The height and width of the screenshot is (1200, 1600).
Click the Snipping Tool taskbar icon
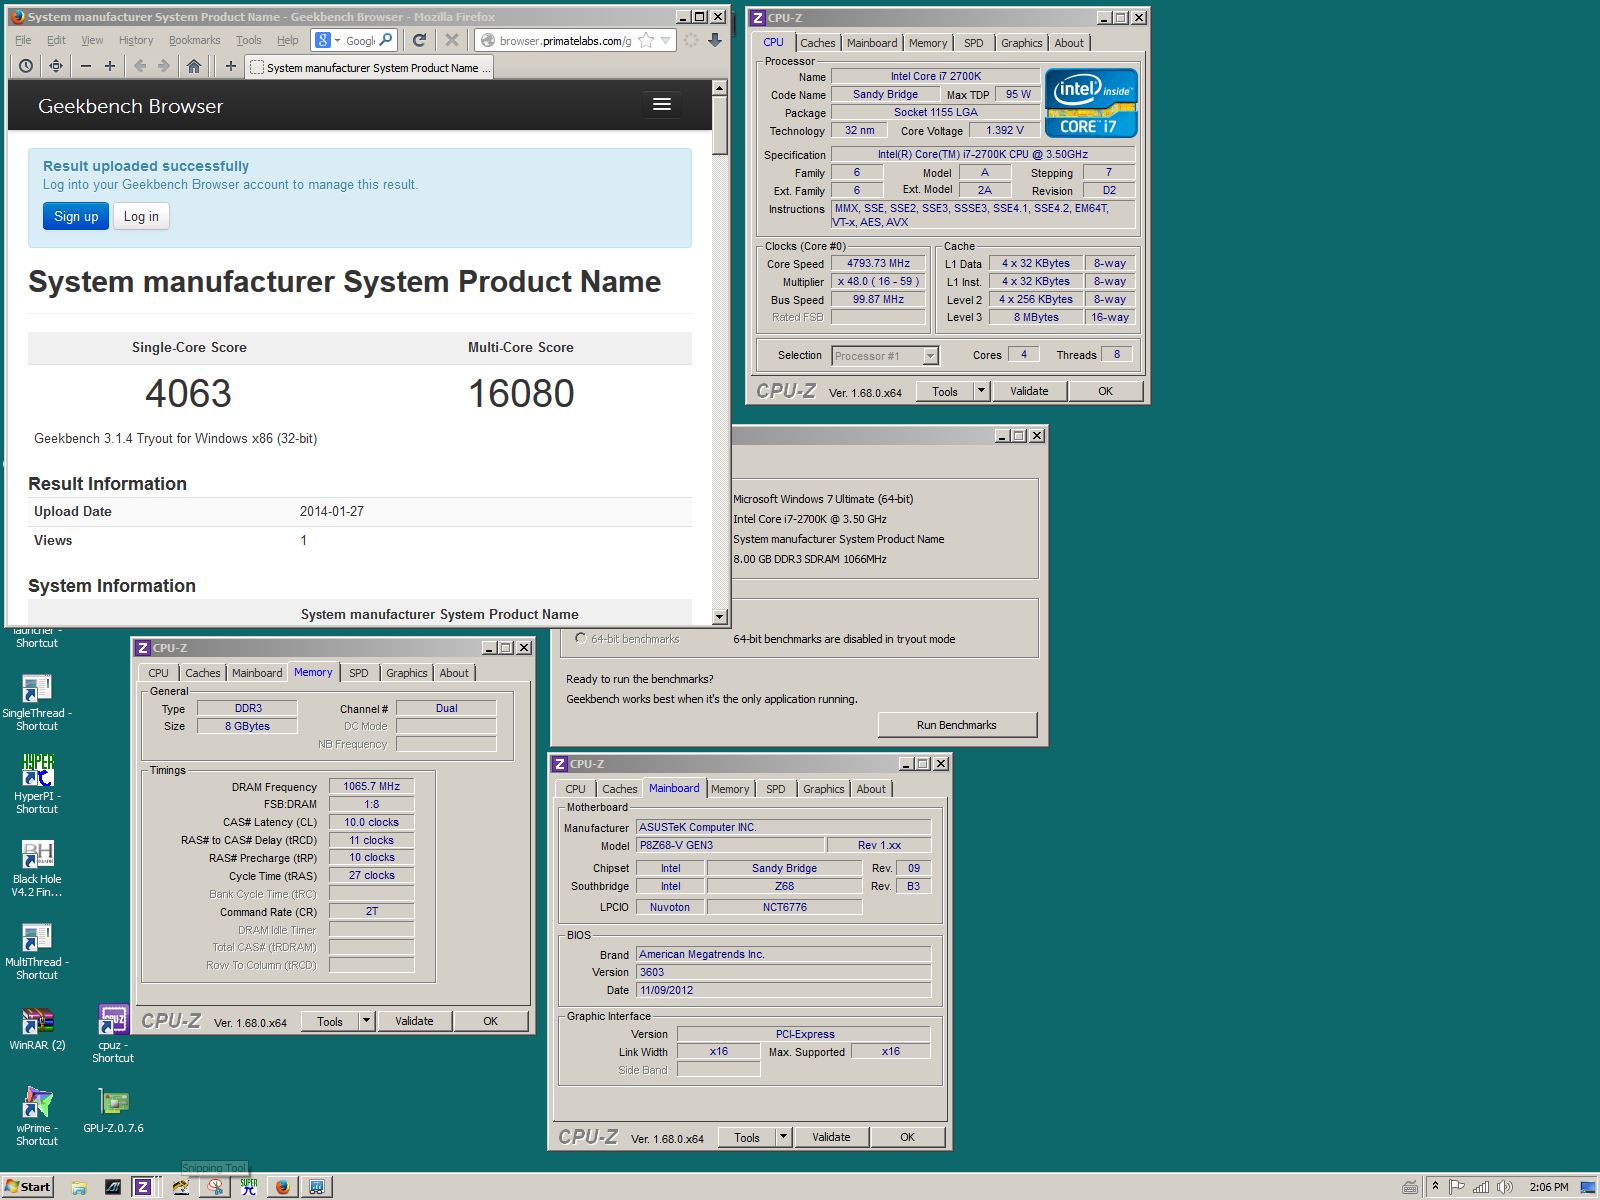tap(215, 1187)
